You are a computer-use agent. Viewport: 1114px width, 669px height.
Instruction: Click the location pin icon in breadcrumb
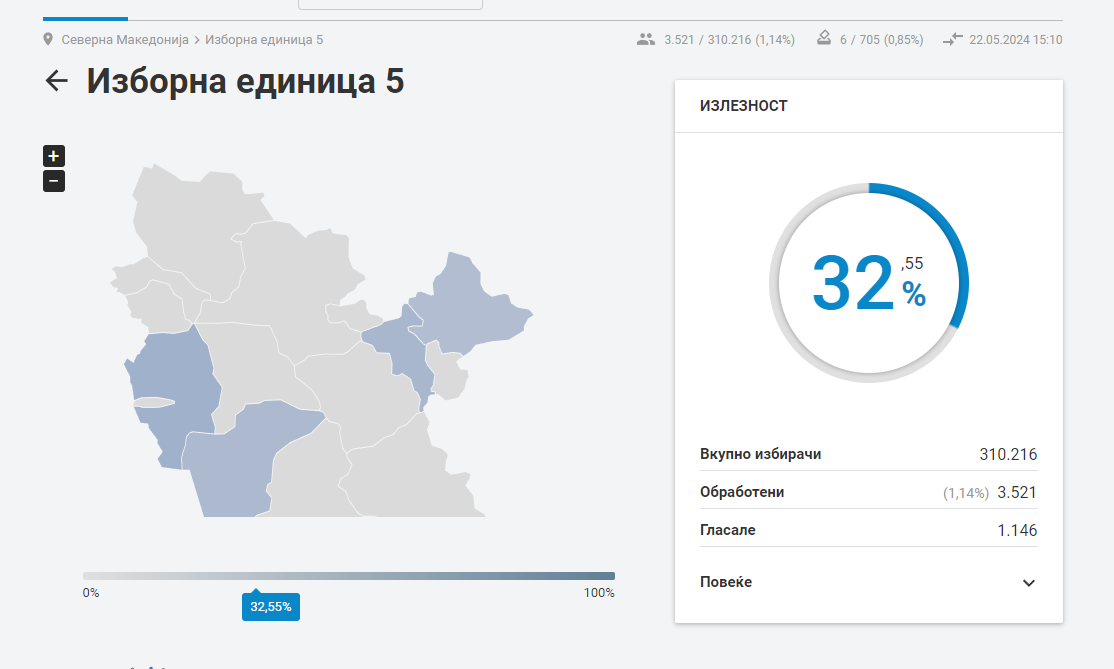pyautogui.click(x=48, y=39)
